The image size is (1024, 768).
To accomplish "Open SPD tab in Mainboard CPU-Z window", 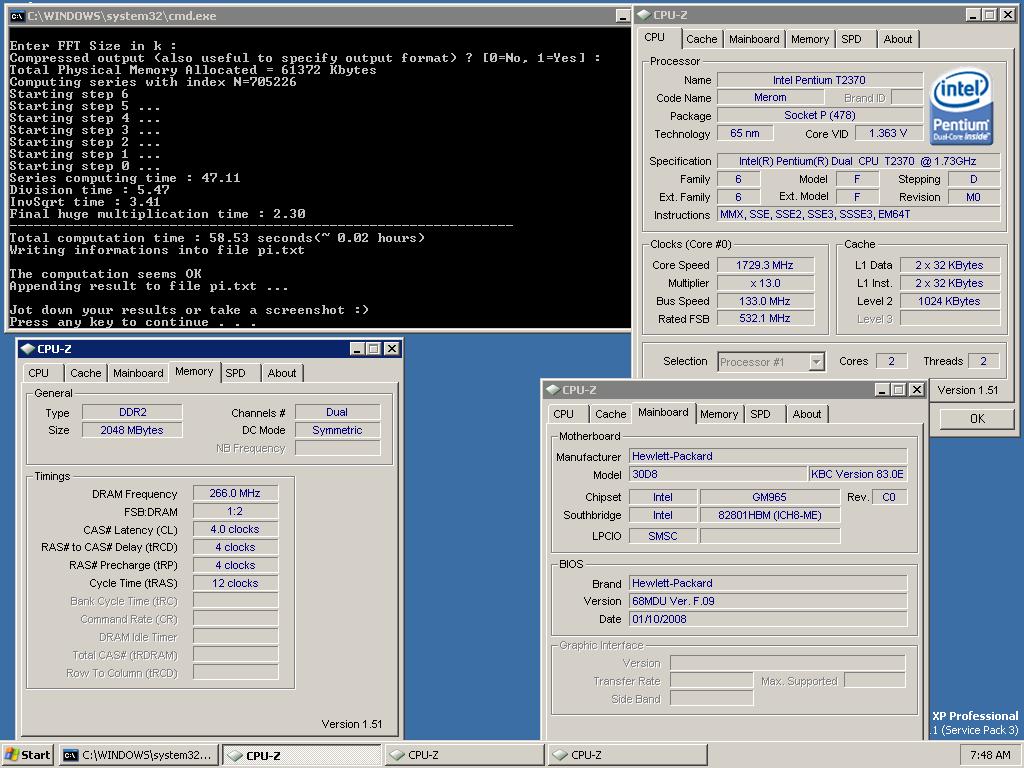I will (760, 414).
